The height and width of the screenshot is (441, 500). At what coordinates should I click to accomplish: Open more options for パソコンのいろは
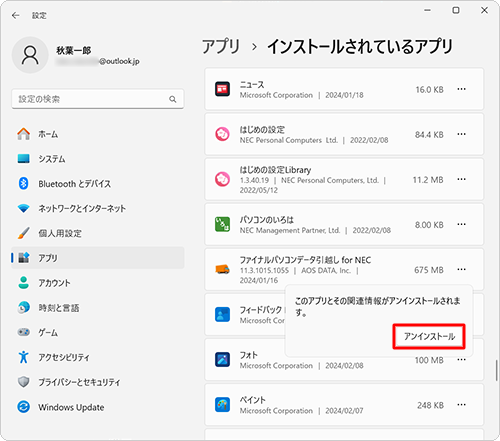tap(461, 224)
